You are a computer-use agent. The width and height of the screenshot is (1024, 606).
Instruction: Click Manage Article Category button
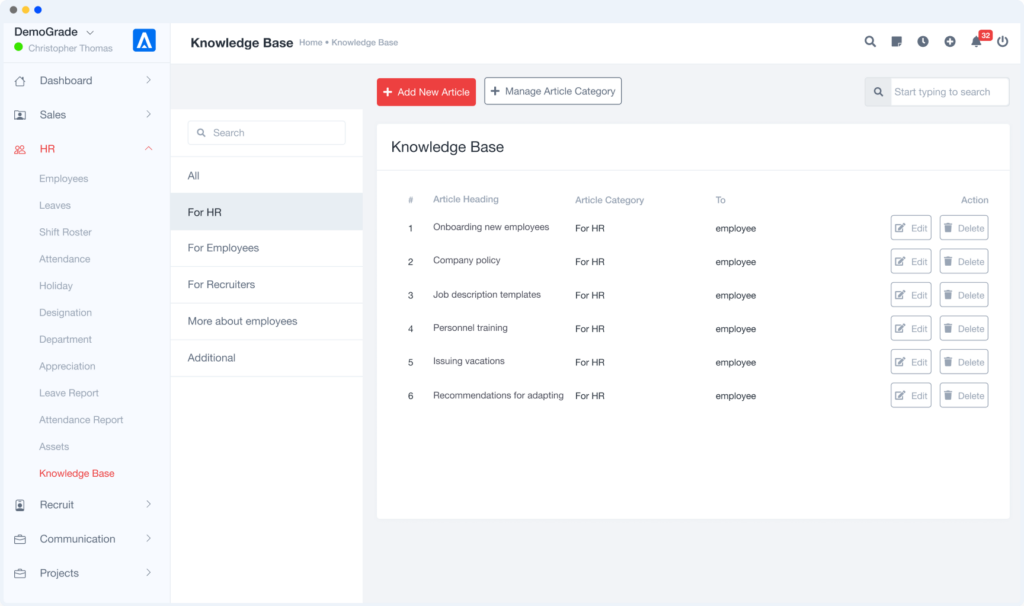point(552,91)
